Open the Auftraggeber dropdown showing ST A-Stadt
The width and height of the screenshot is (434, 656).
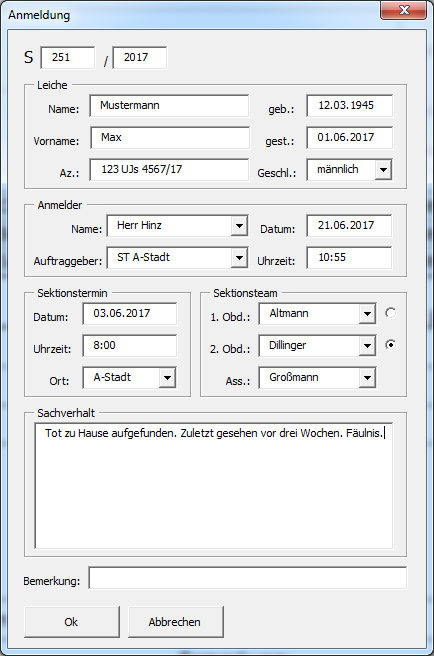[x=239, y=258]
